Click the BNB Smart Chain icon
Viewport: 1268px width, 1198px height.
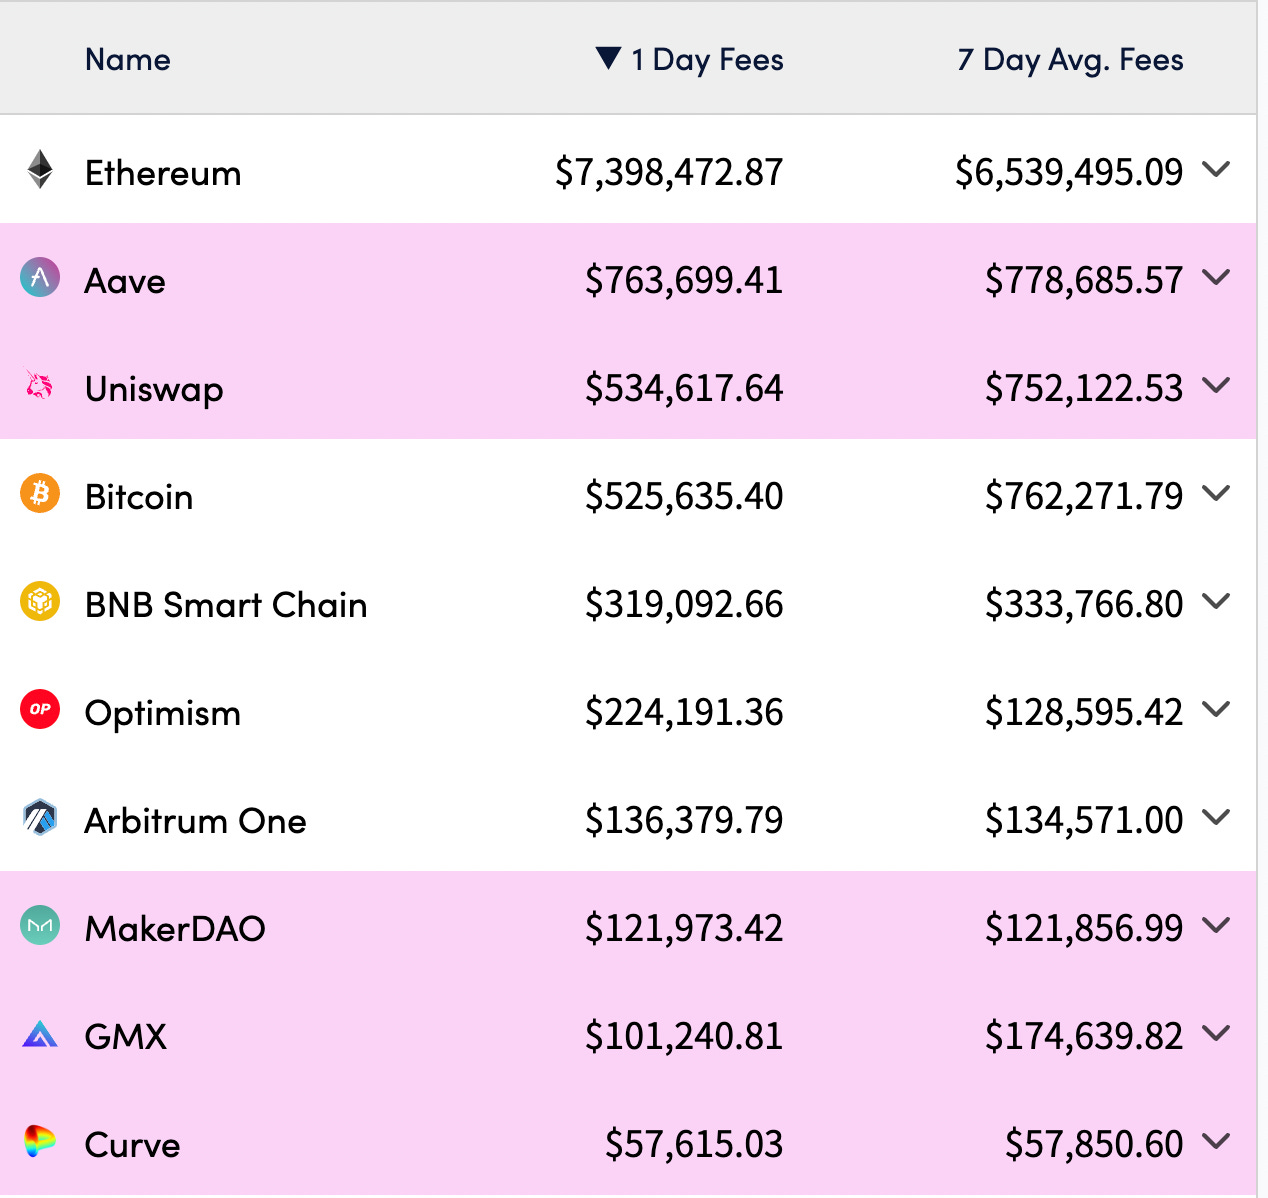coord(40,602)
